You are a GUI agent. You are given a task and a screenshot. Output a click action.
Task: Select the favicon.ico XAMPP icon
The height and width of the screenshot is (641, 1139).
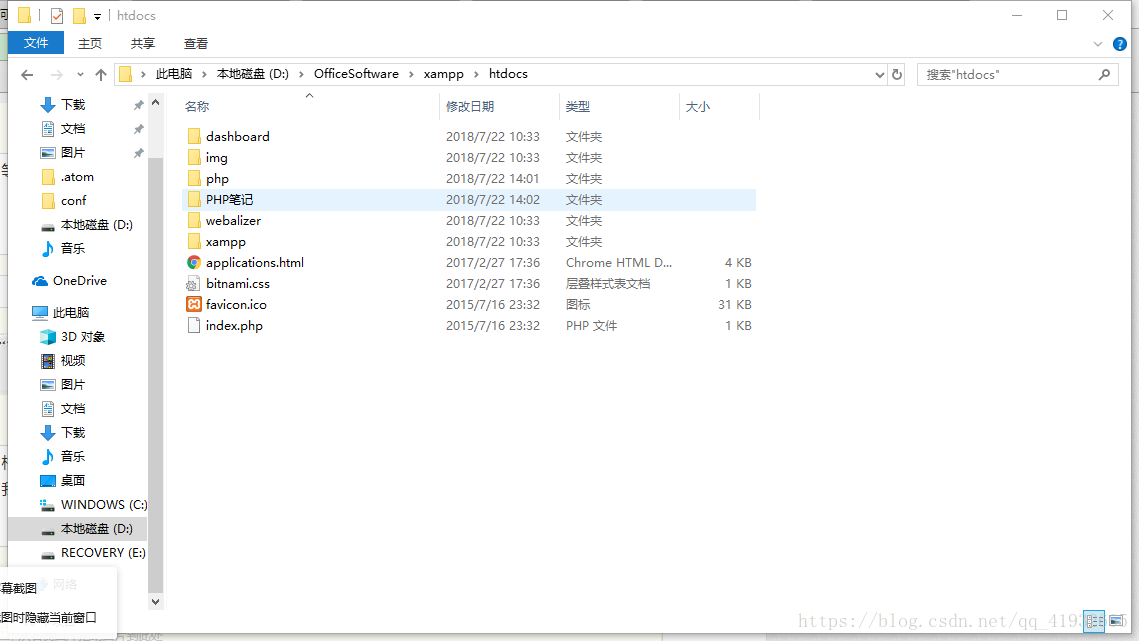194,305
